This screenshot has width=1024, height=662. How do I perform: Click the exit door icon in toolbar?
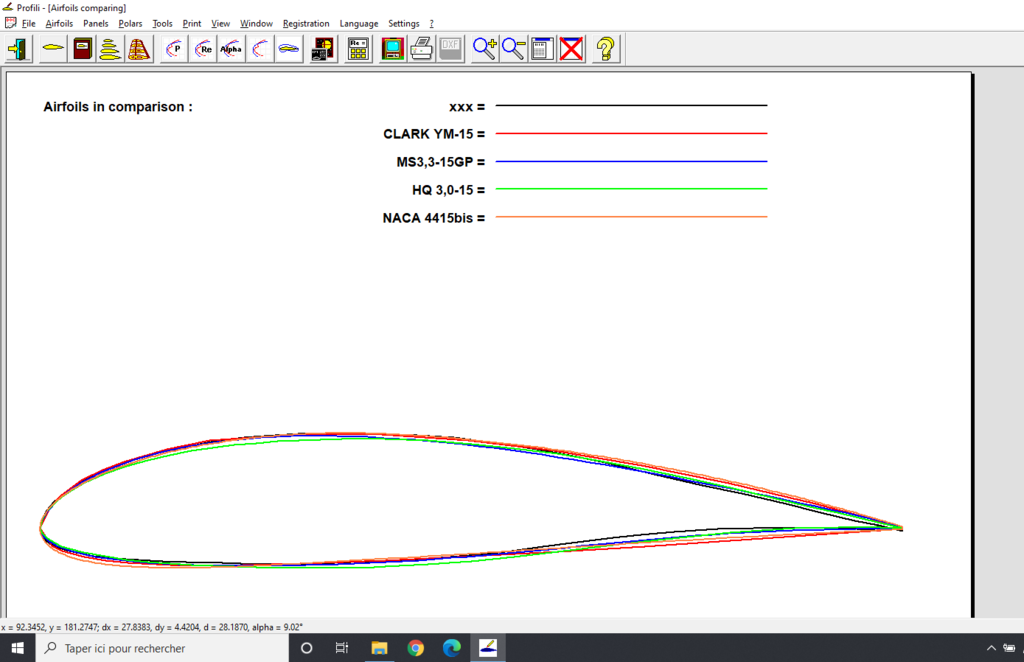click(19, 48)
